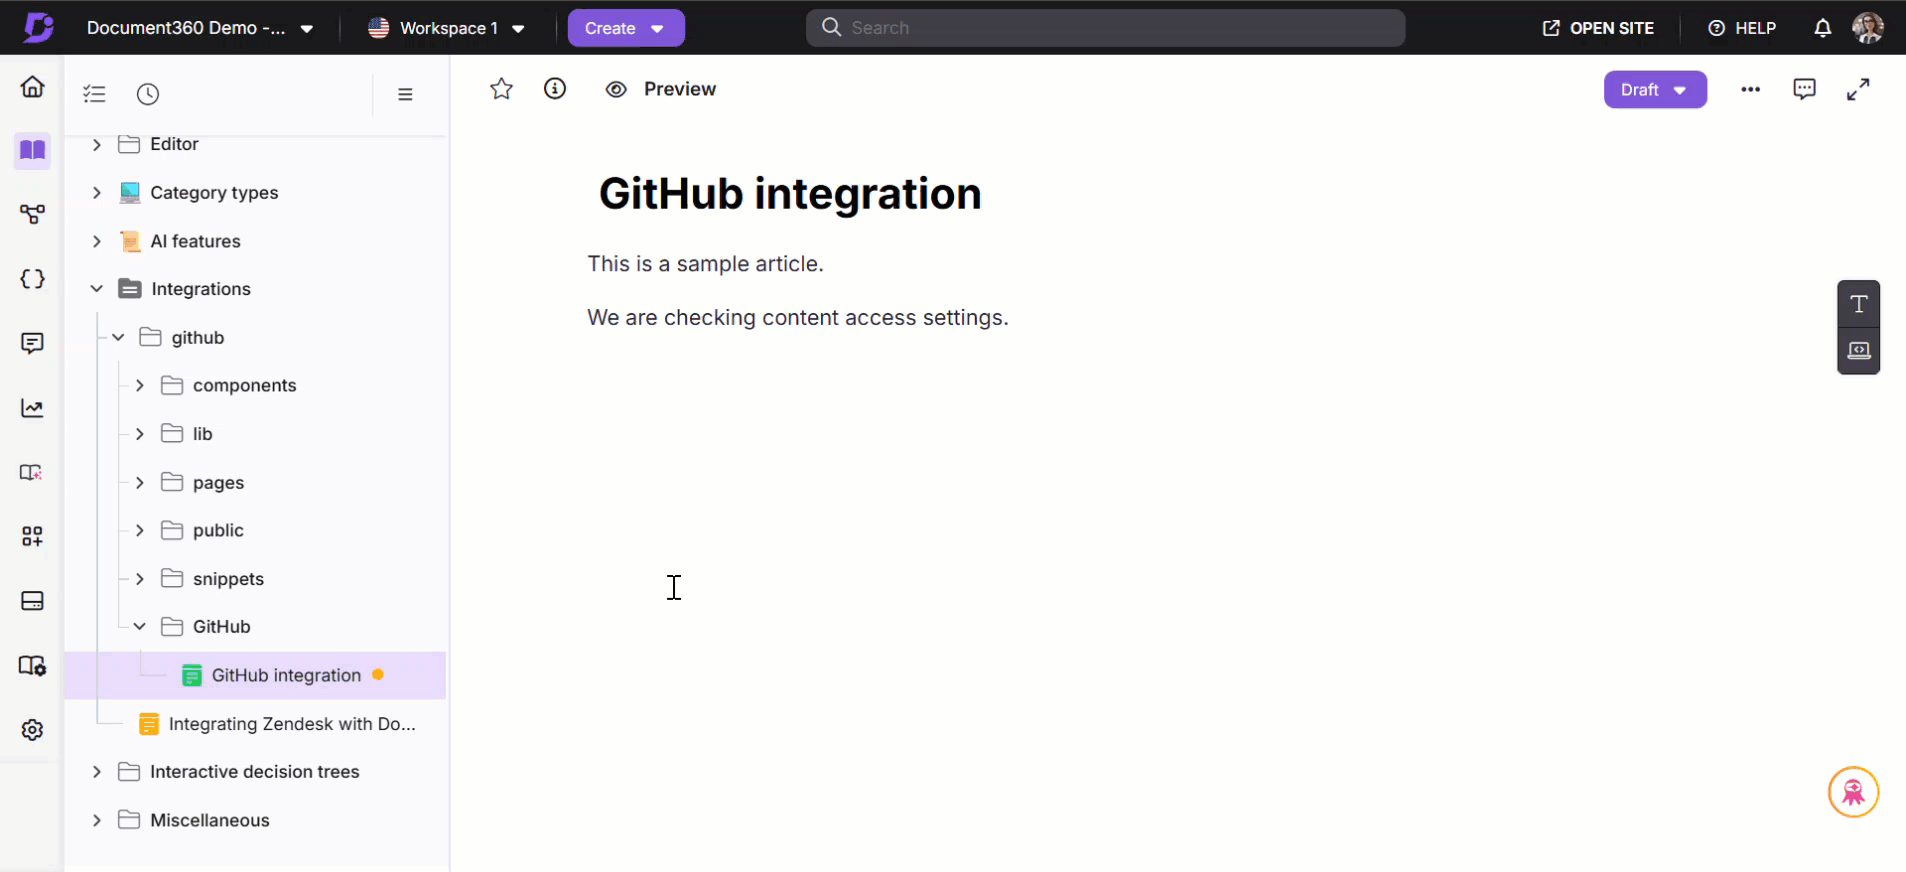
Task: Open the Draft status dropdown
Action: [x=1654, y=90]
